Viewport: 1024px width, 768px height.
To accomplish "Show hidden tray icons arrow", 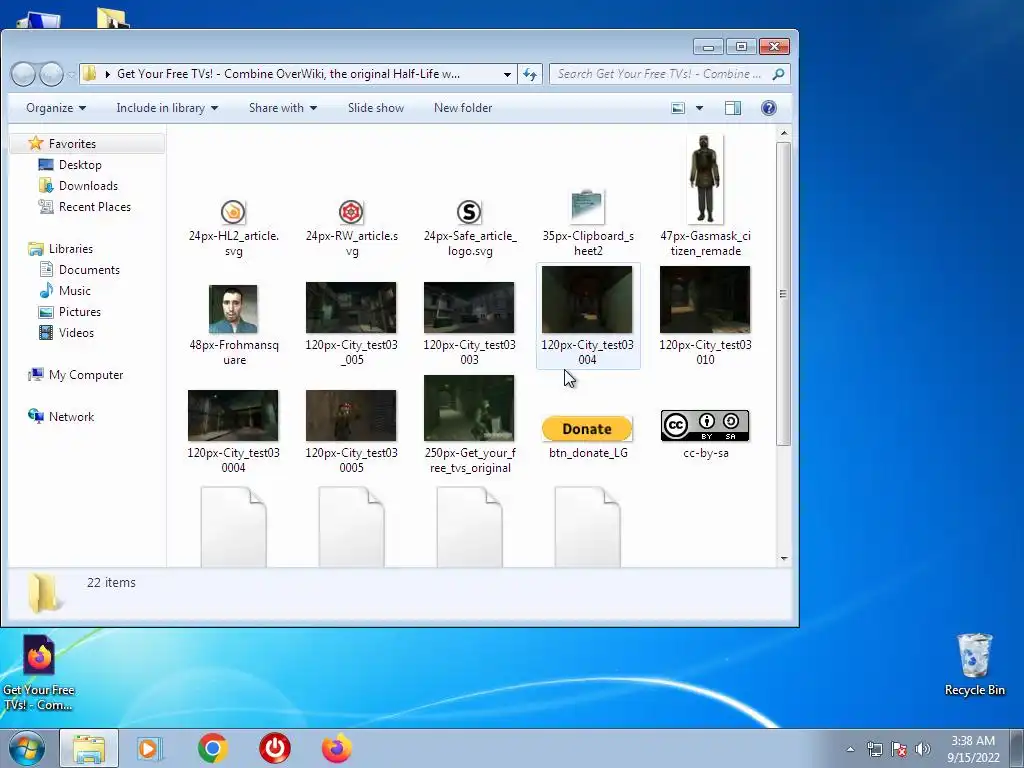I will point(850,749).
